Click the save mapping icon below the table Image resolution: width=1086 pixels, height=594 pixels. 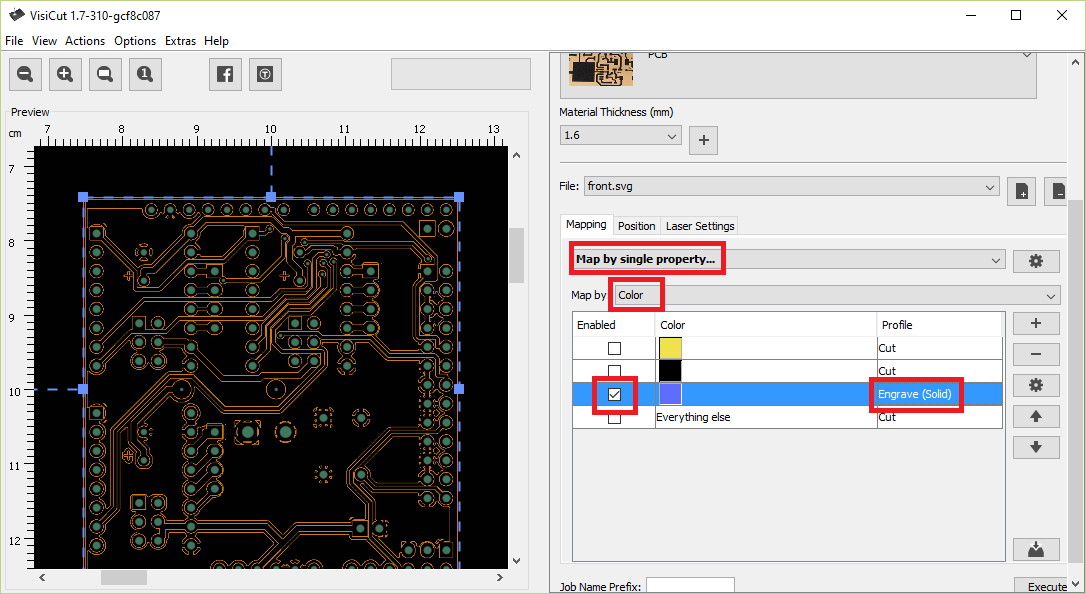[x=1036, y=549]
